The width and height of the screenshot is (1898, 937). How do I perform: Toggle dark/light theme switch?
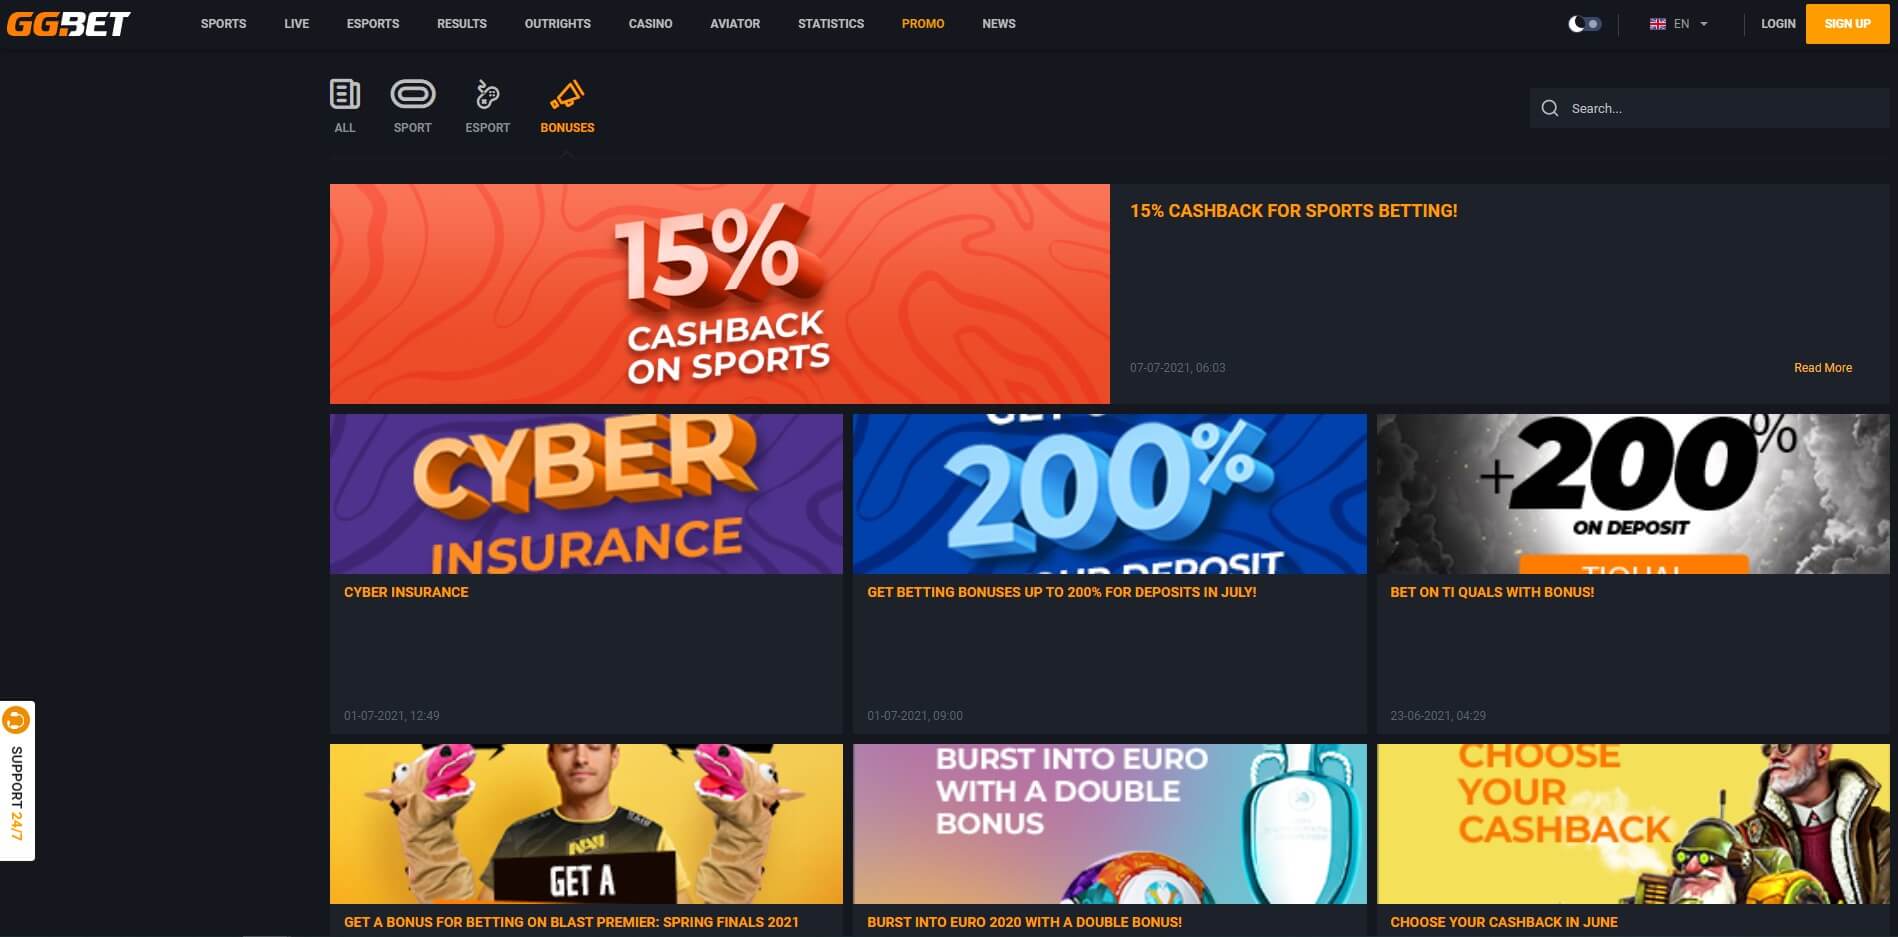[1584, 24]
